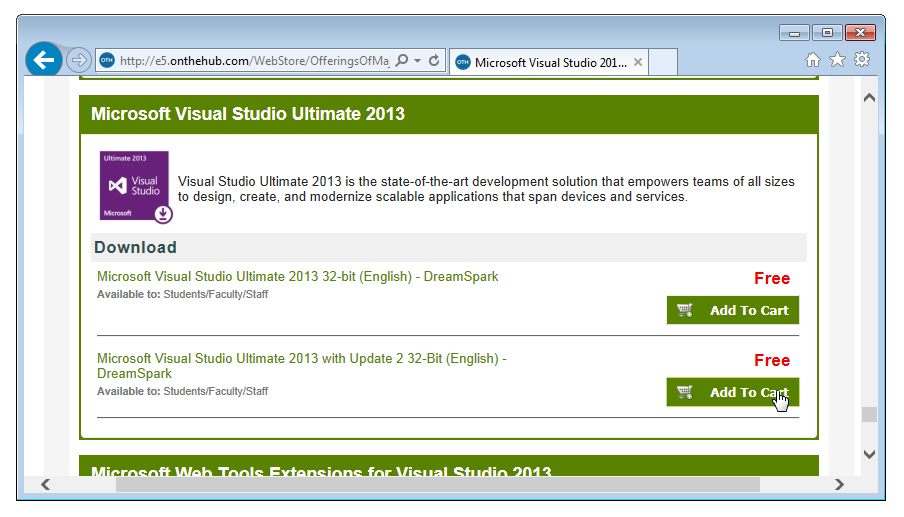Click the horizontal scrollbar thumb

tap(438, 484)
